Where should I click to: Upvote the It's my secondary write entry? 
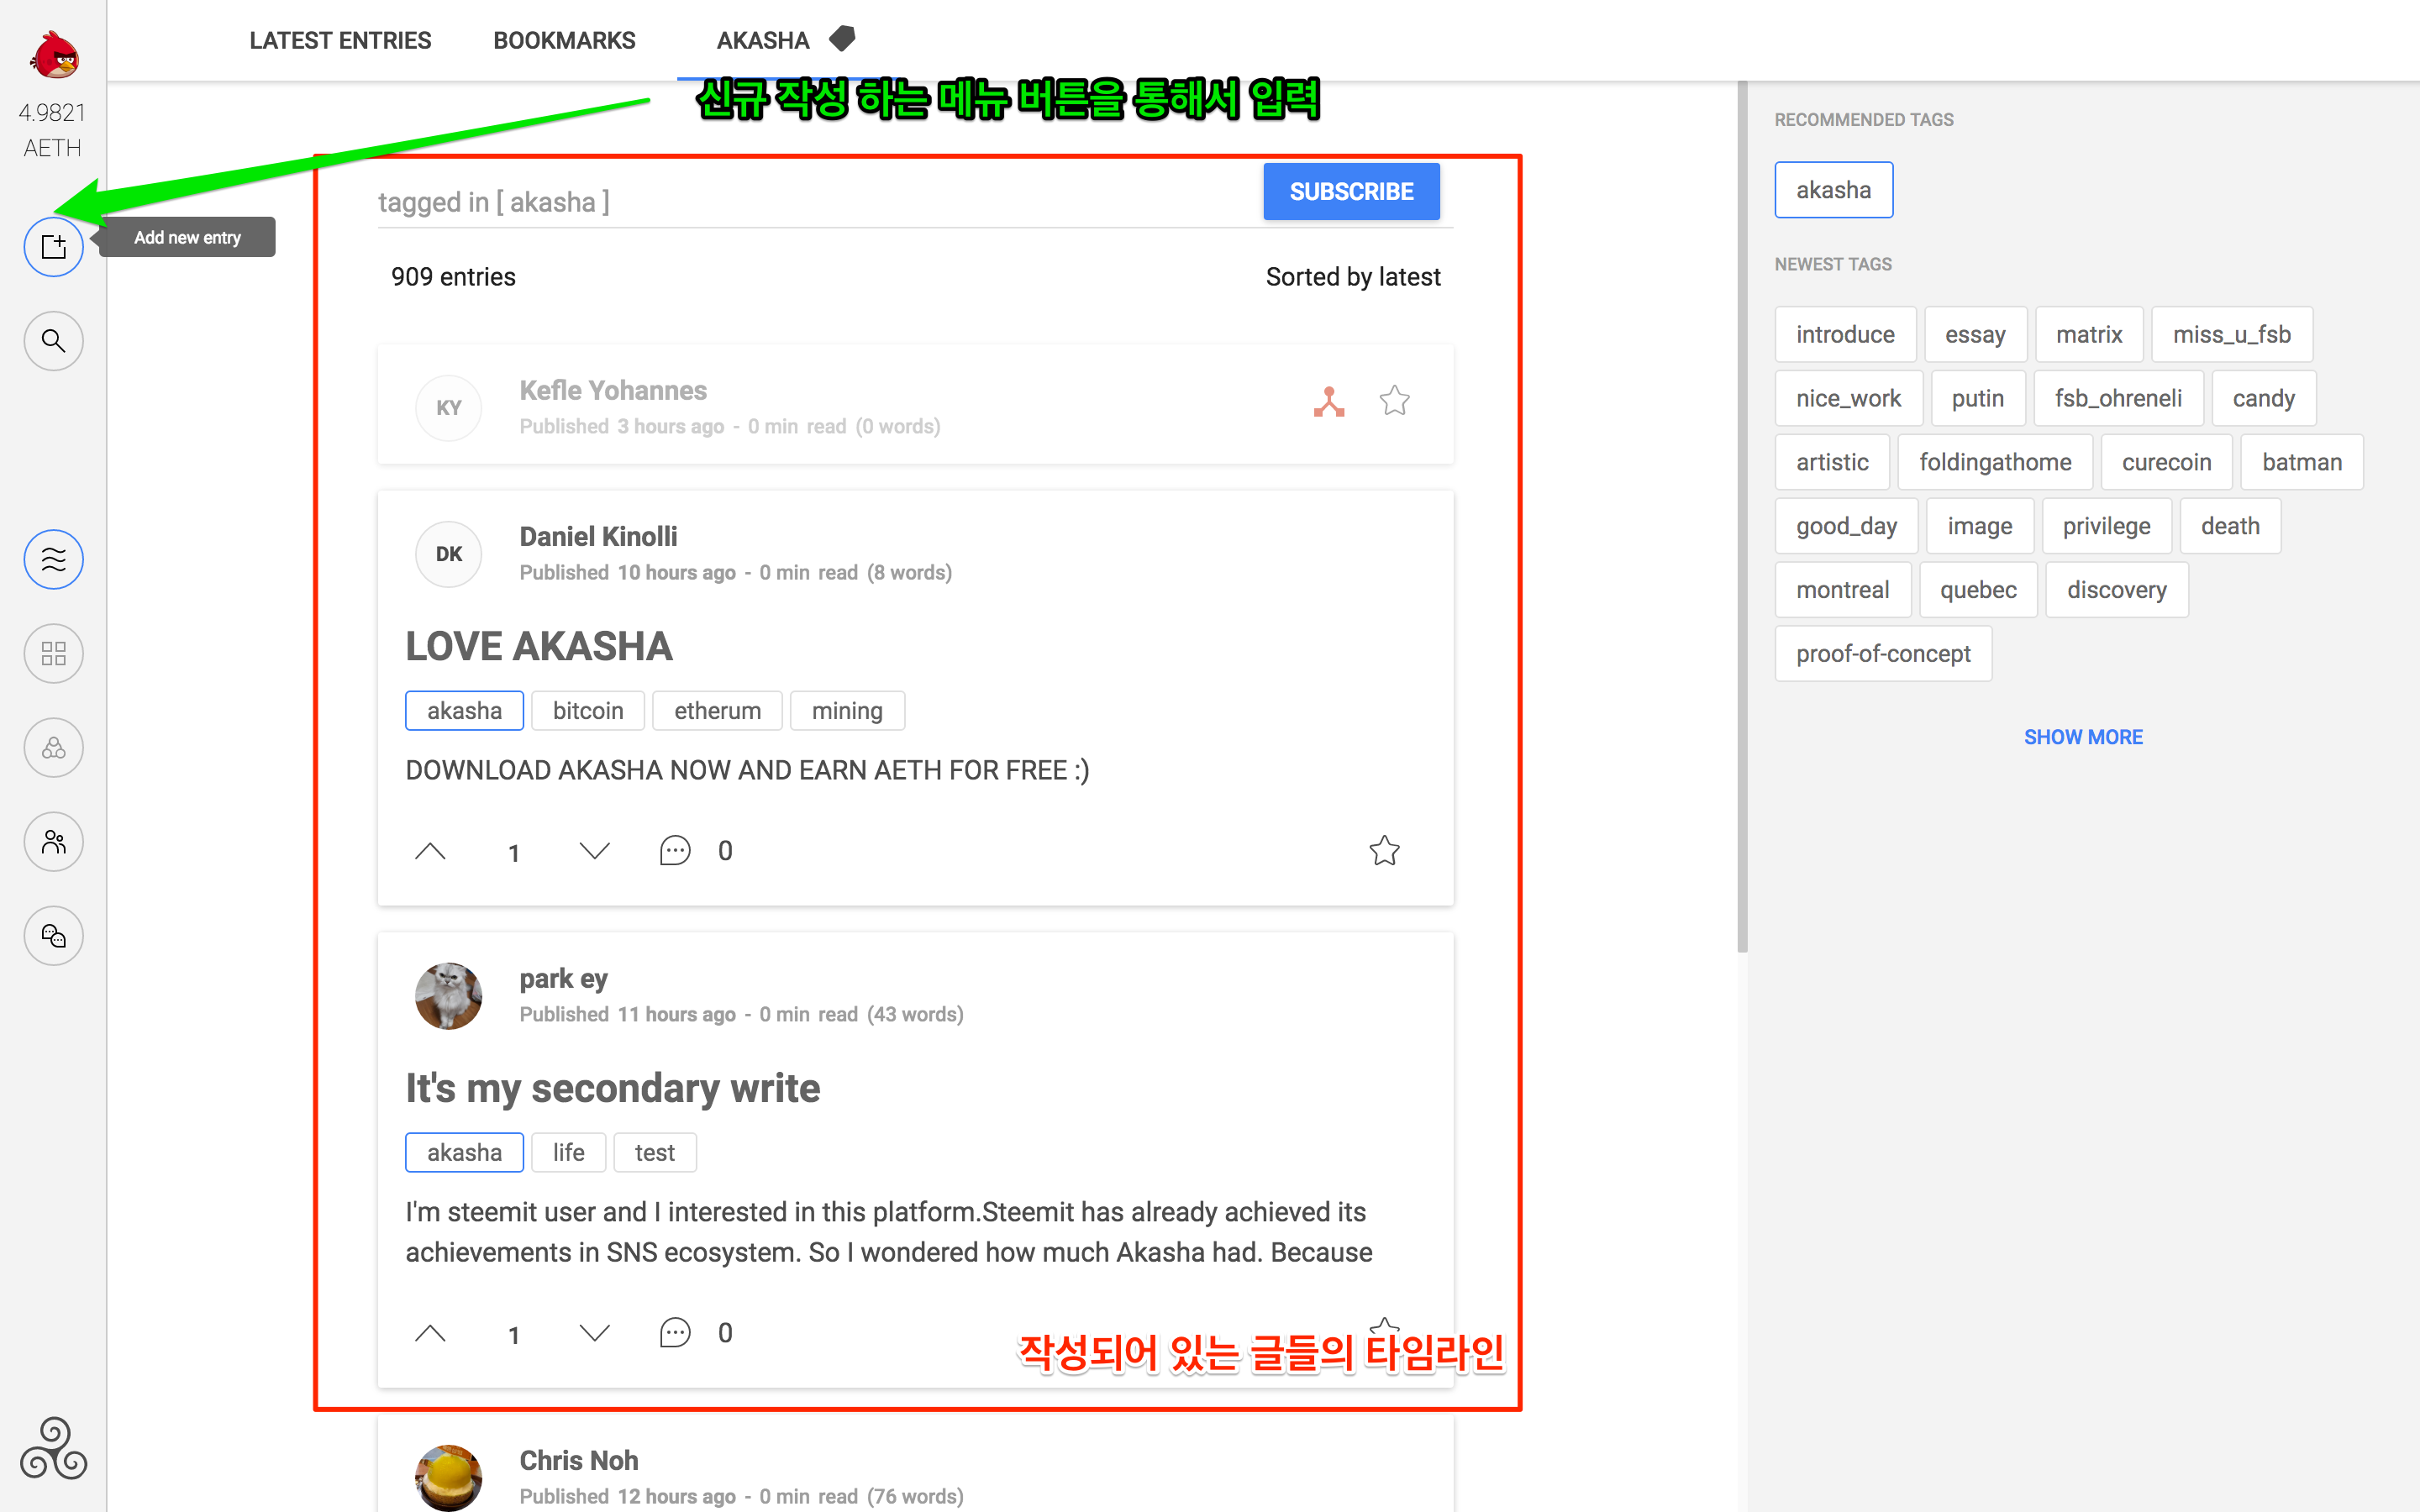coord(430,1333)
